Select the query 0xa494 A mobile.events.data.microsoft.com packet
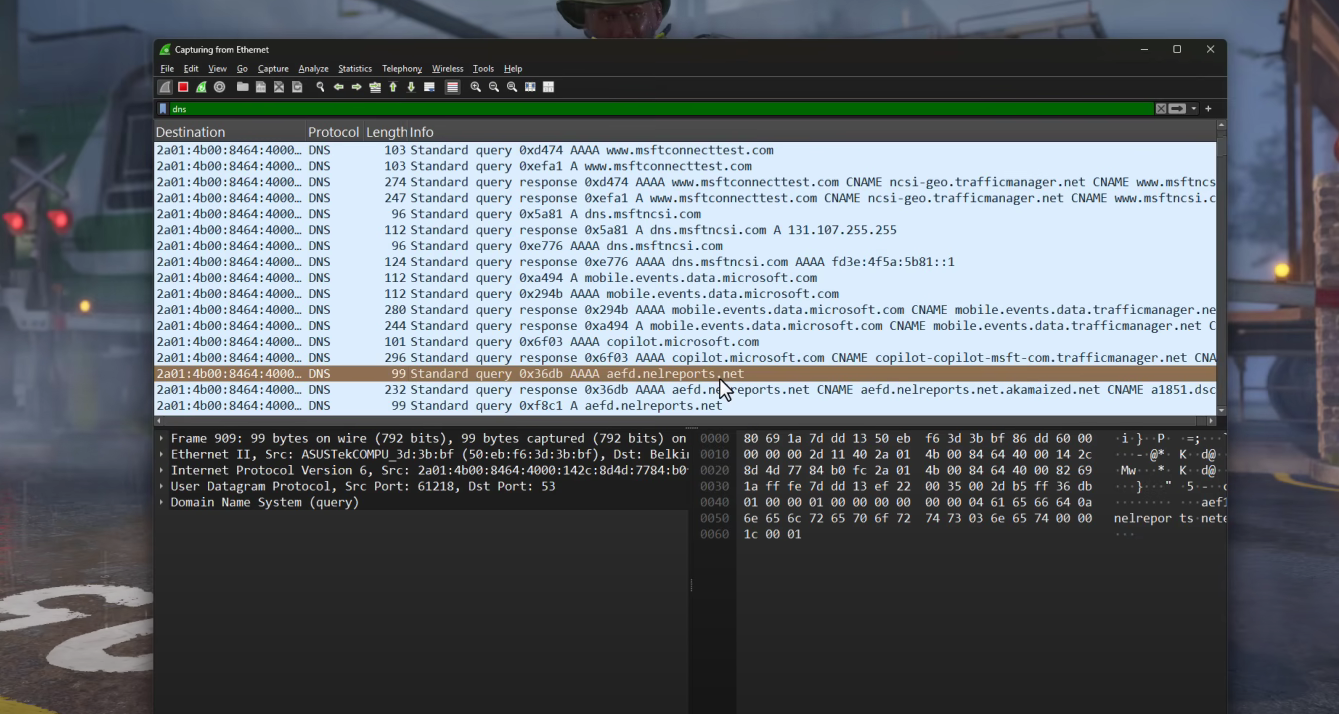 click(685, 278)
